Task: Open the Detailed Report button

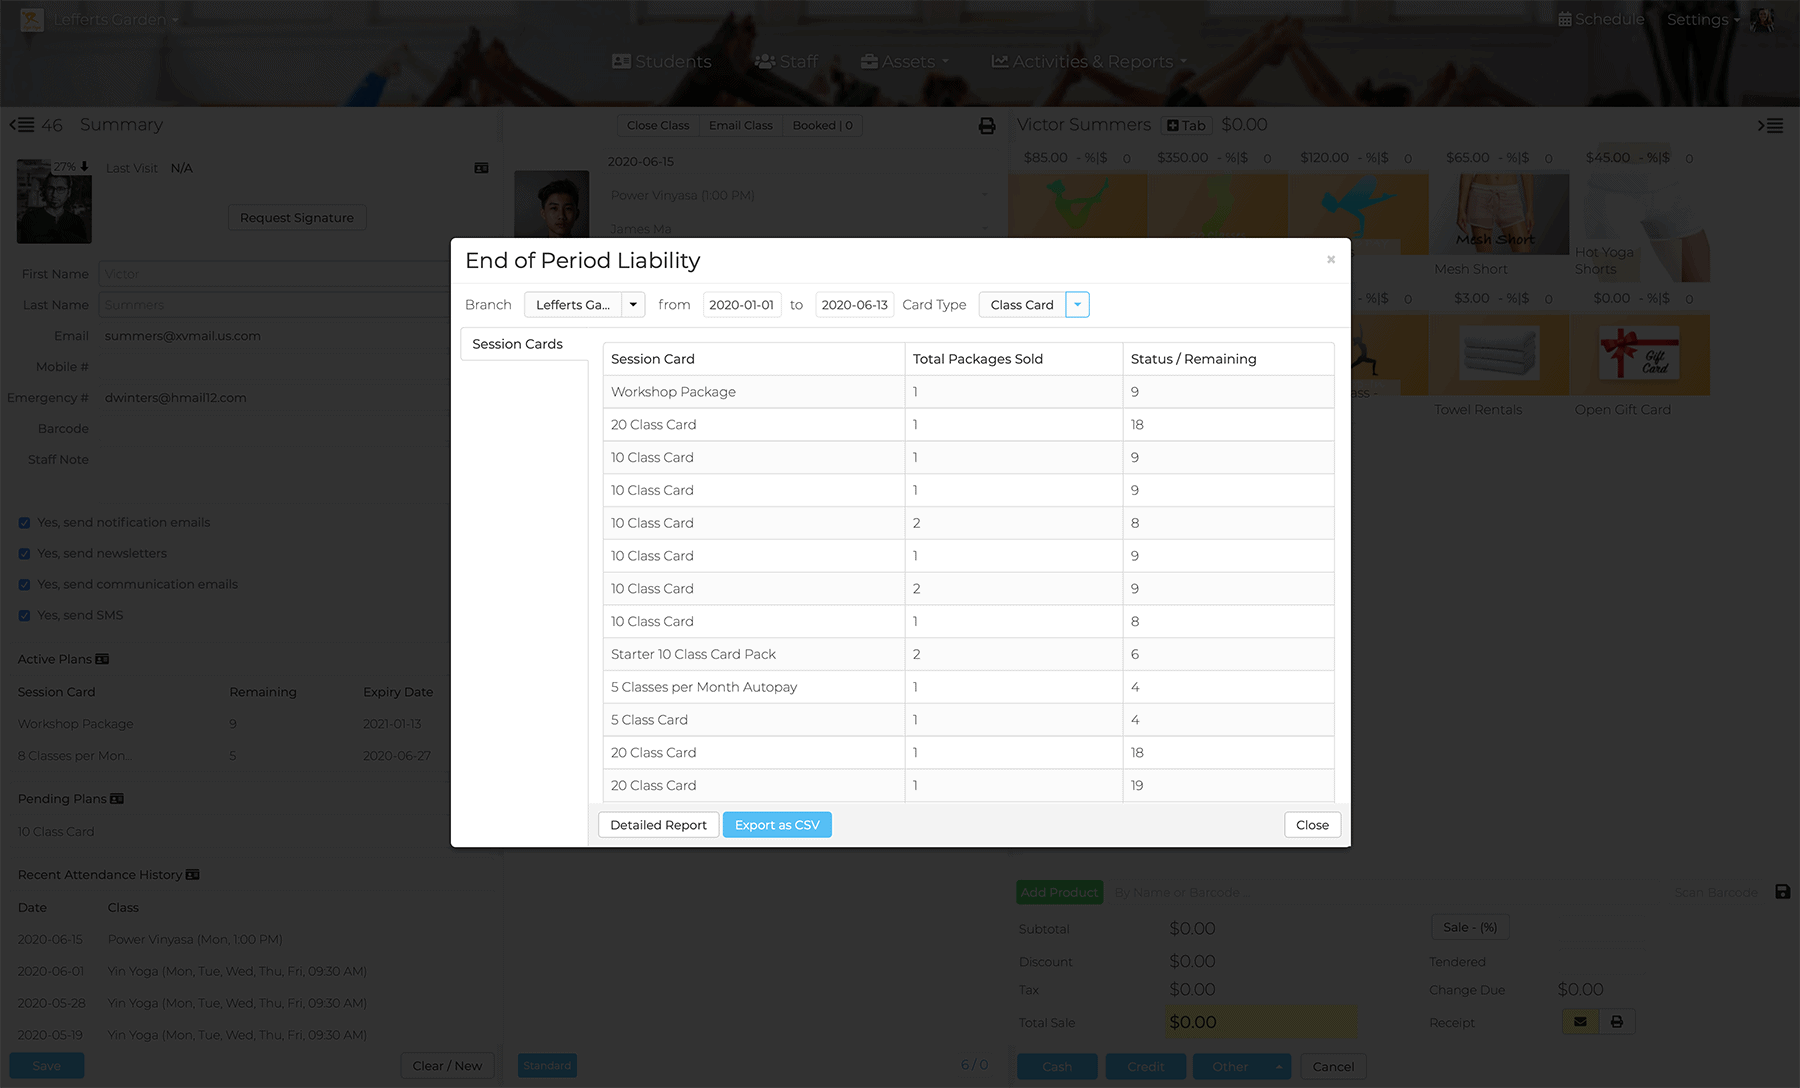Action: [x=658, y=825]
